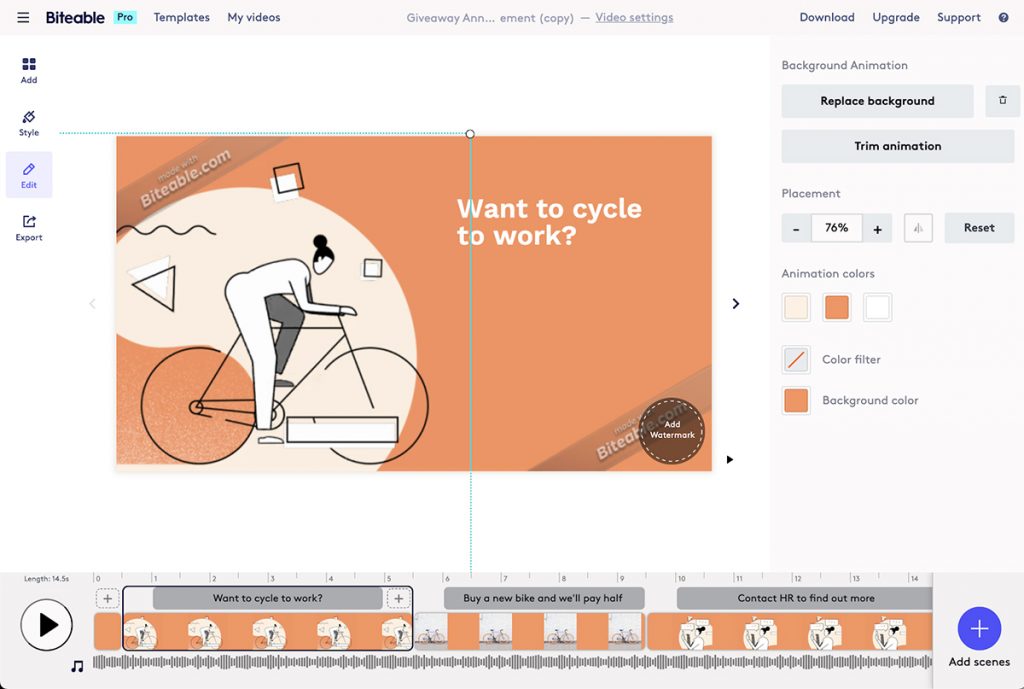Switch to the Edit panel
The image size is (1024, 689).
[x=28, y=174]
